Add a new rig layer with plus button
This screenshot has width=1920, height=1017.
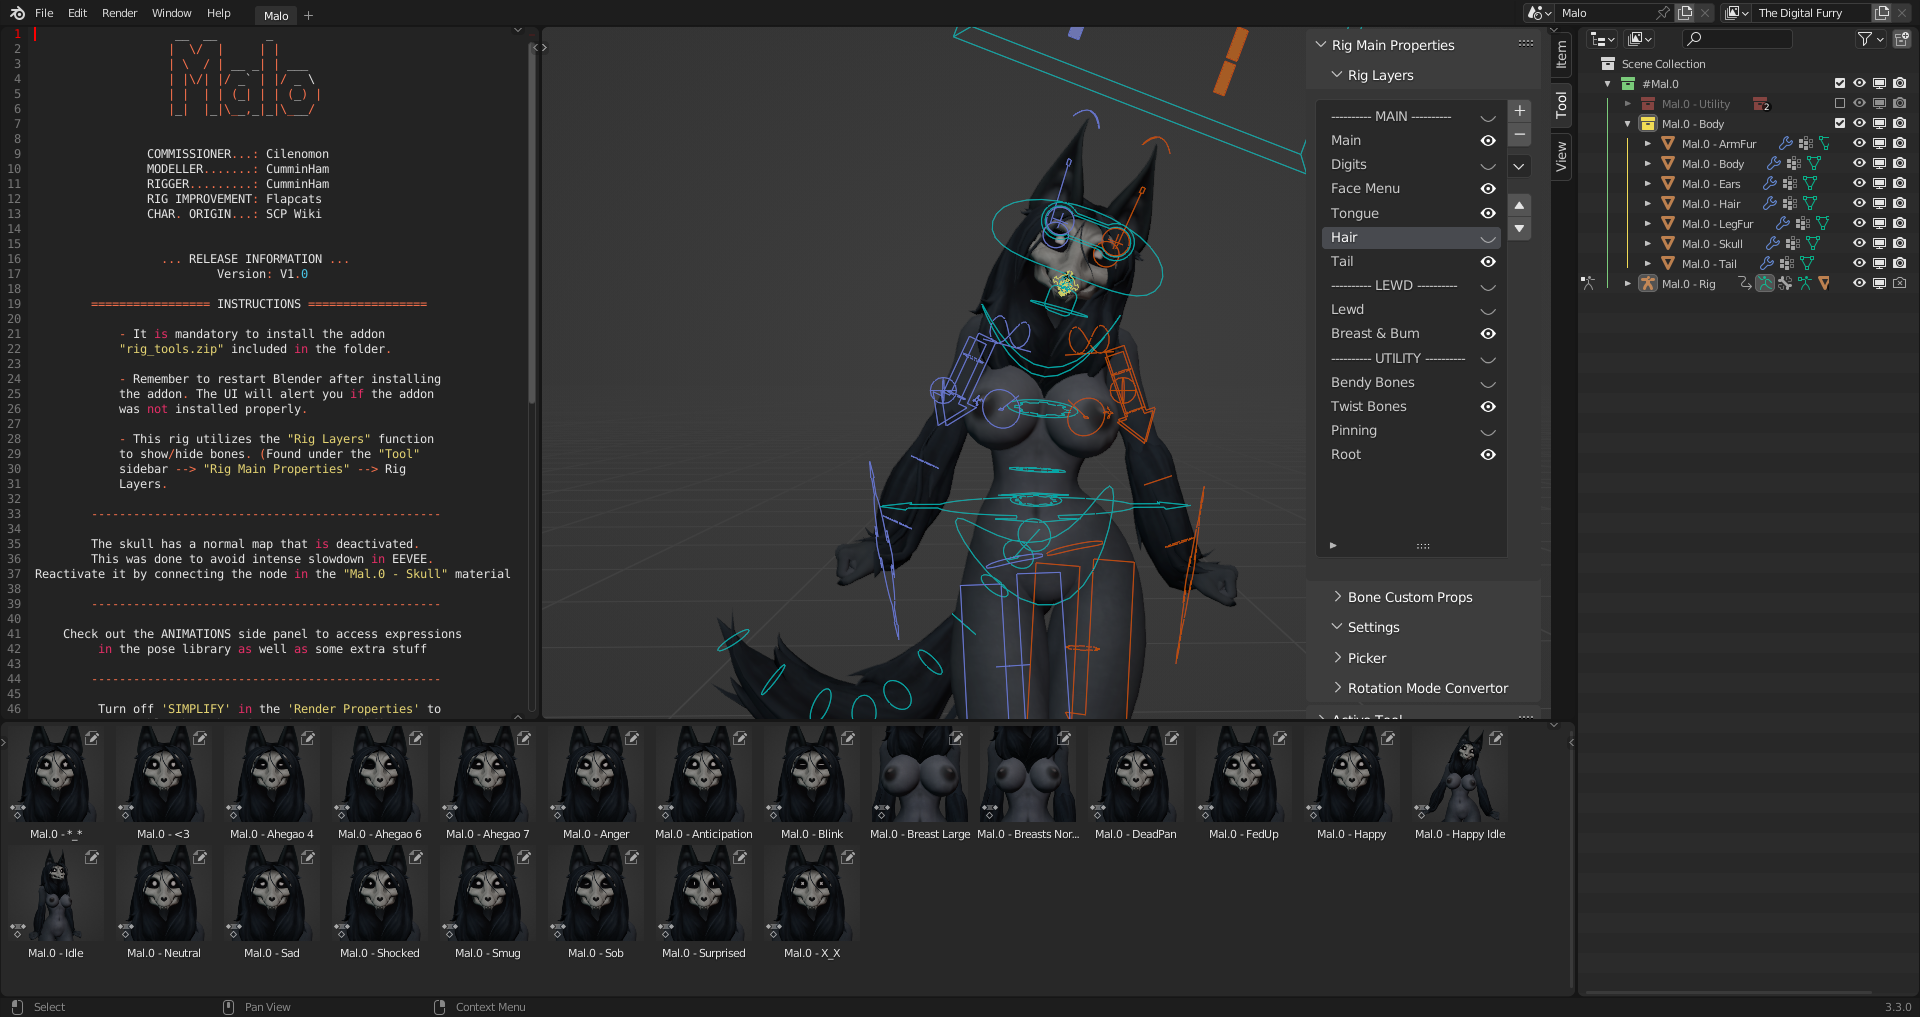(x=1519, y=111)
